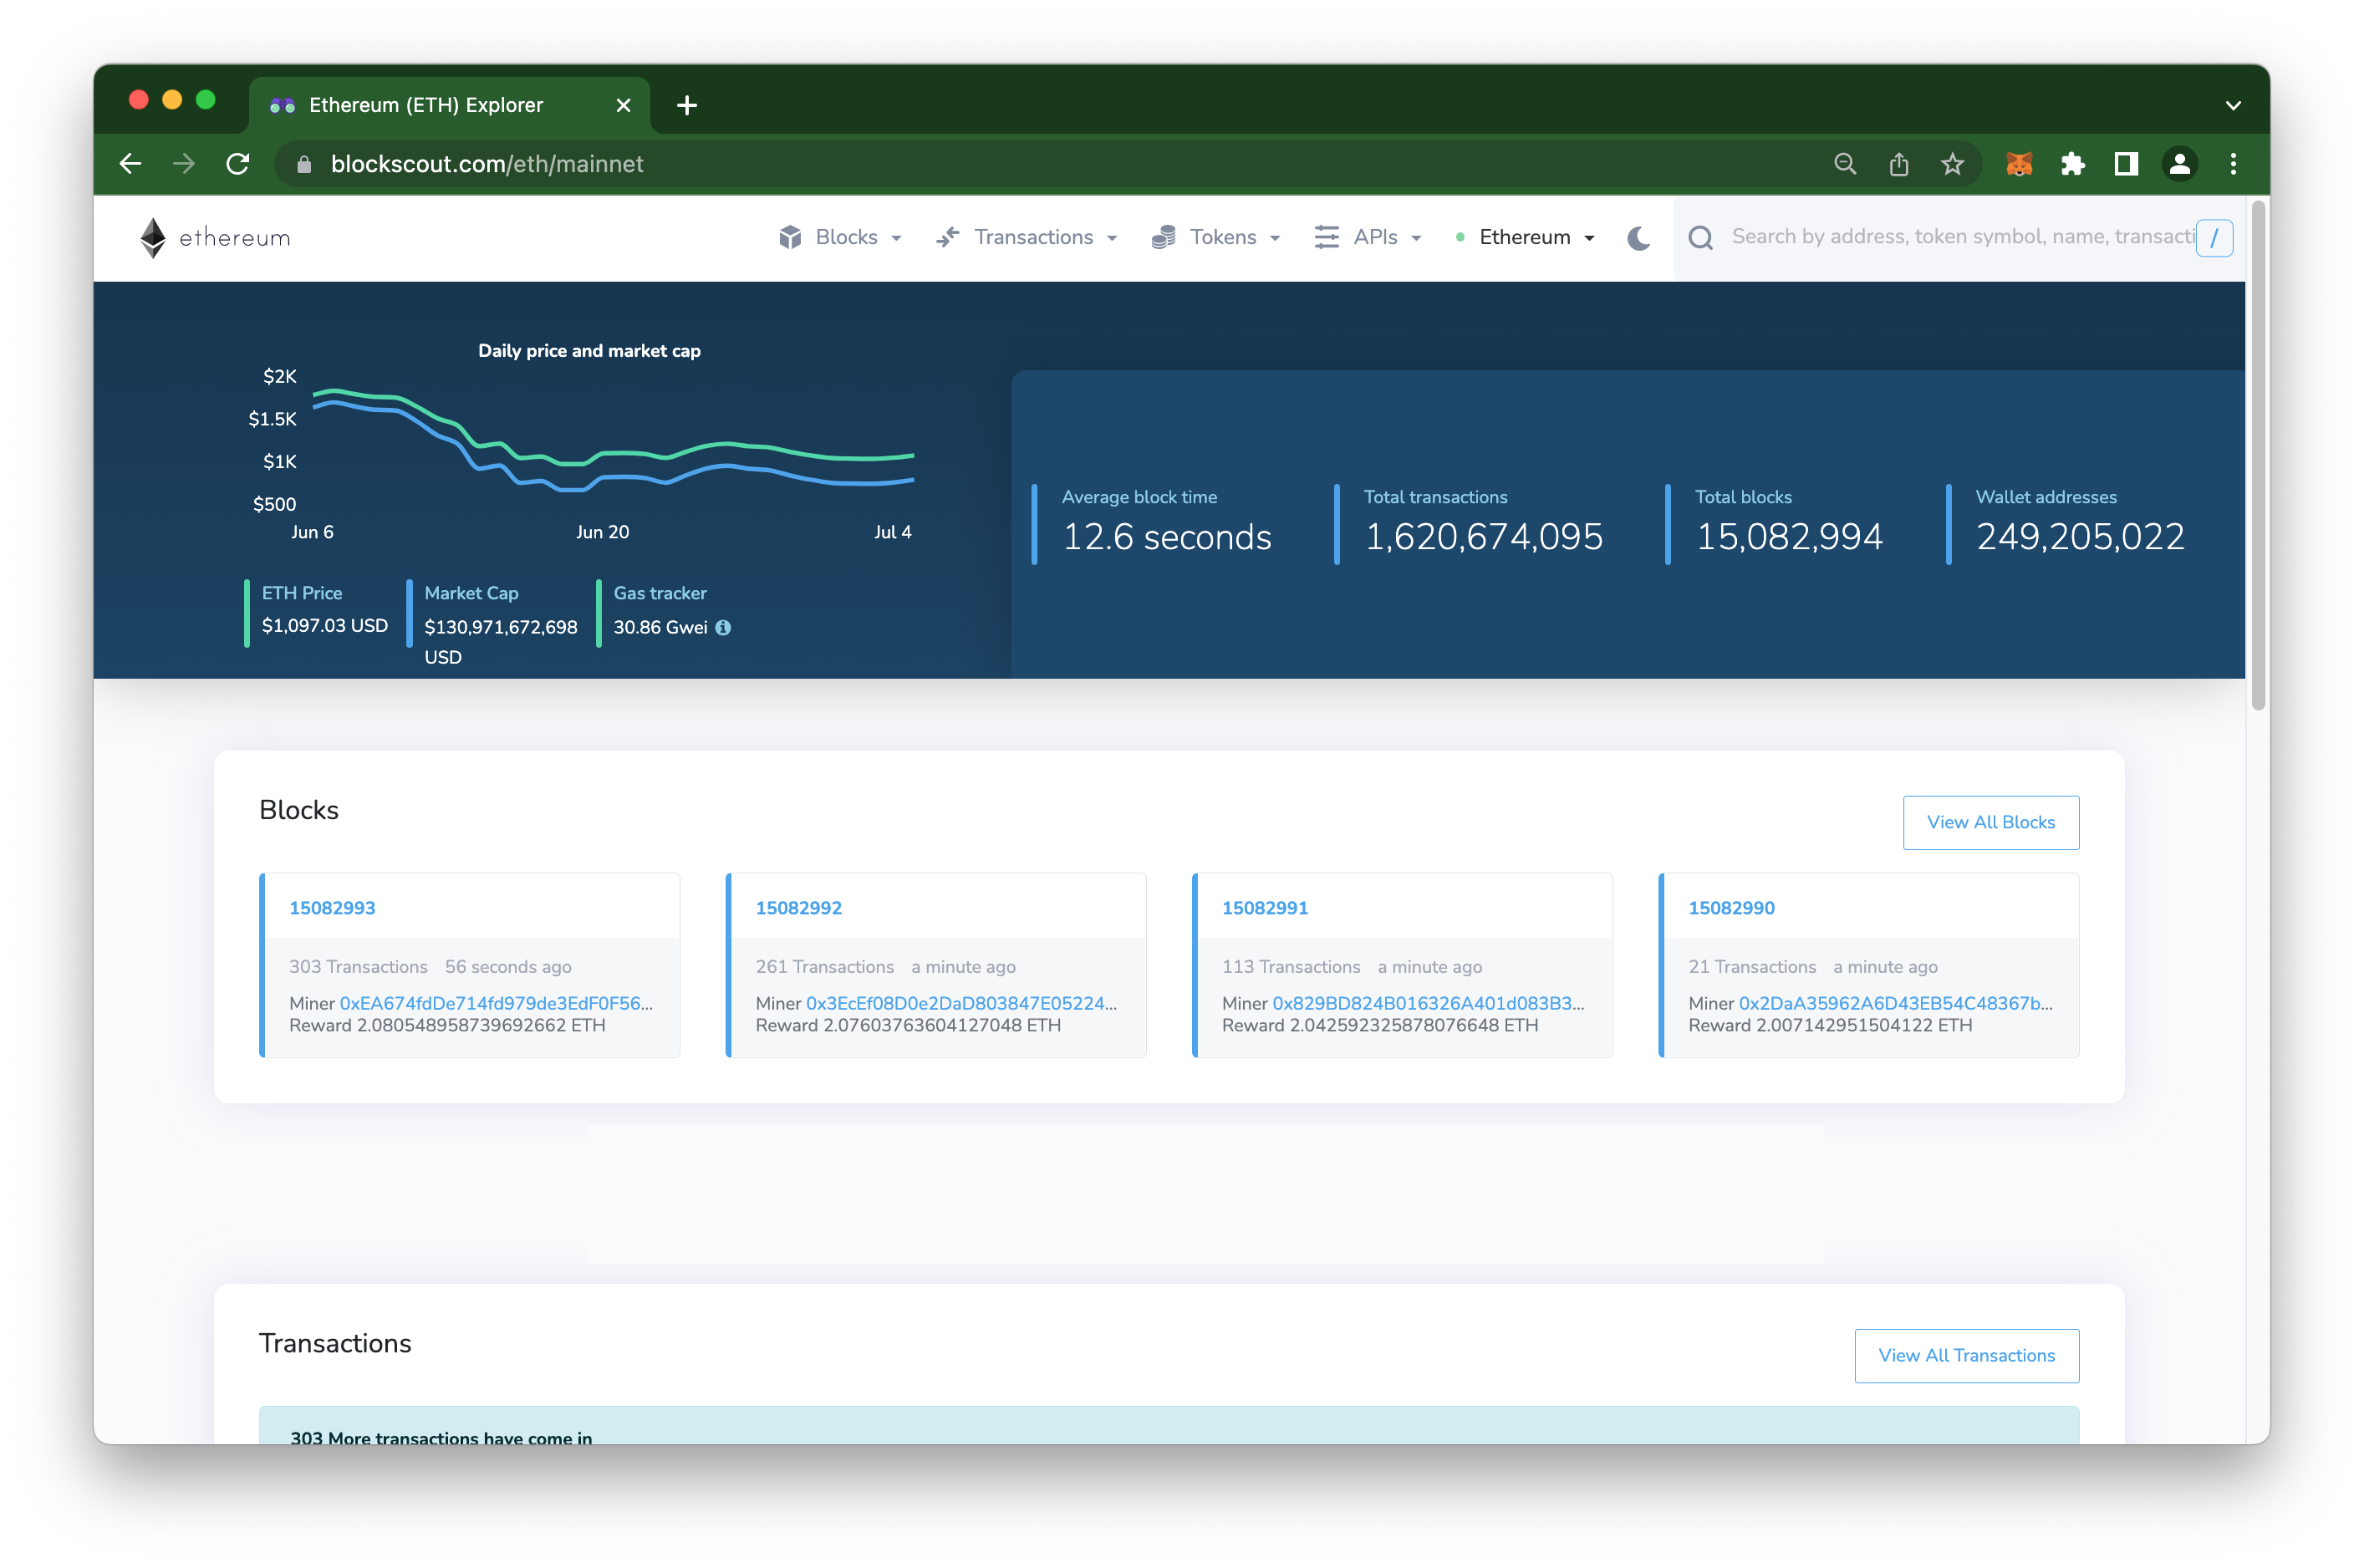Open block 15082992 link
Viewport: 2364px width, 1568px height.
pyautogui.click(x=798, y=908)
